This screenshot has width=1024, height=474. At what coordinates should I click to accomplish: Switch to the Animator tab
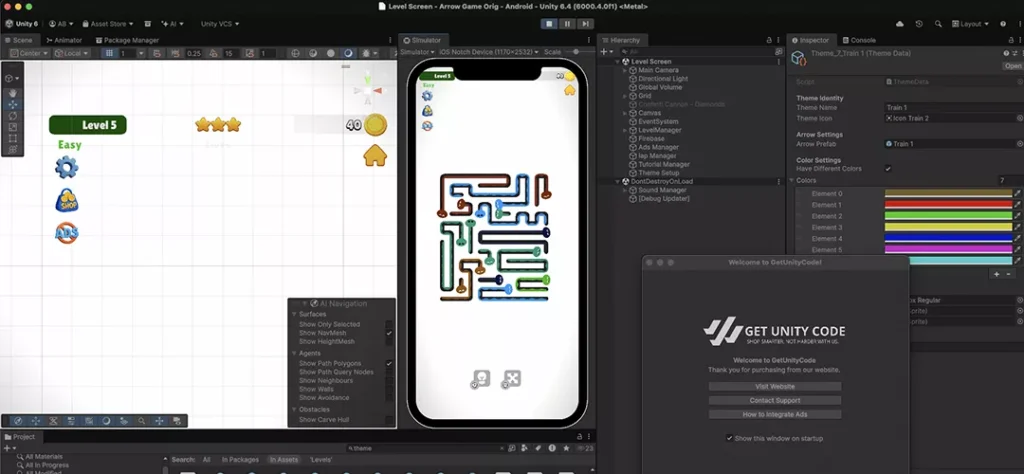64,40
